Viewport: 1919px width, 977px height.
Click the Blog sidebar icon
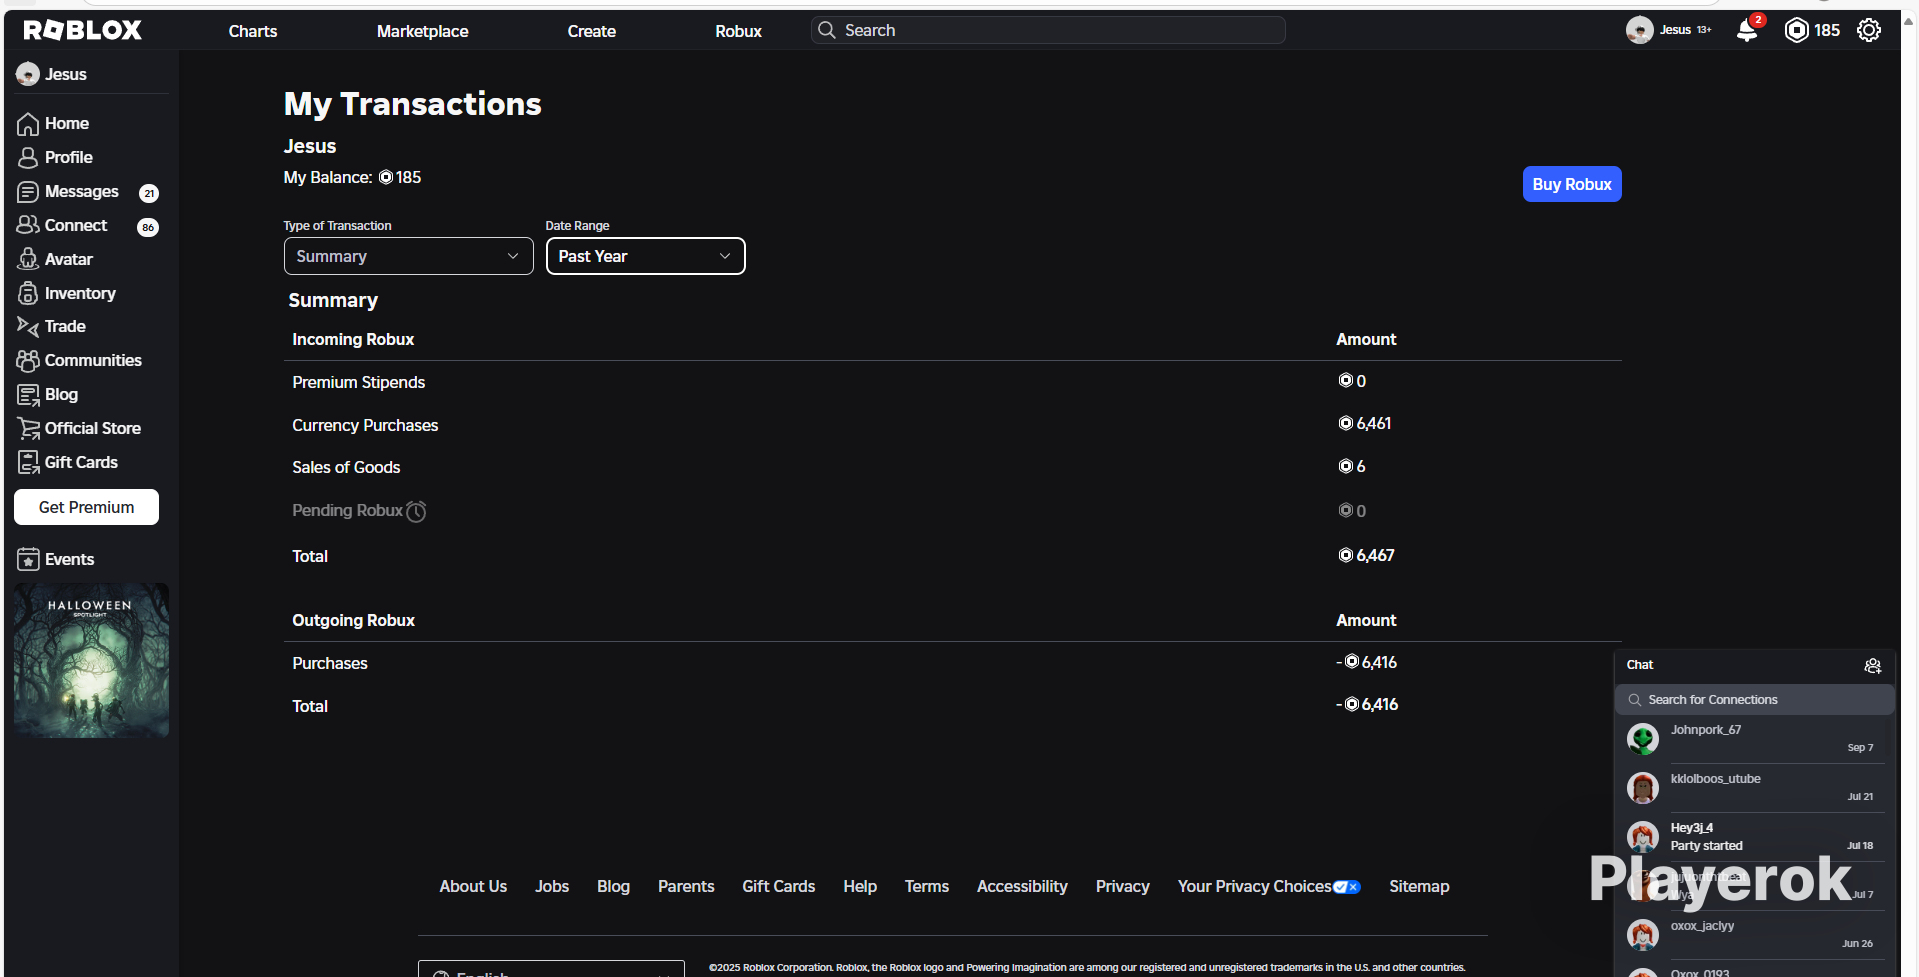point(28,395)
